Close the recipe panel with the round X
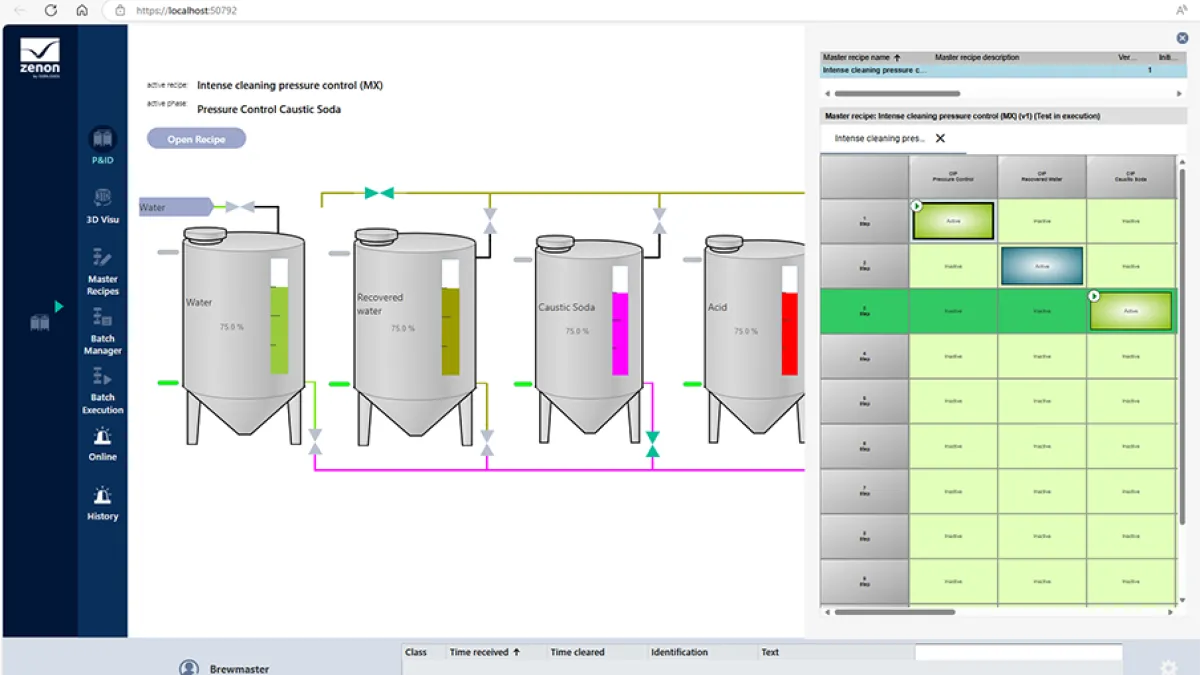Screen dimensions: 1200x675 tap(1182, 38)
